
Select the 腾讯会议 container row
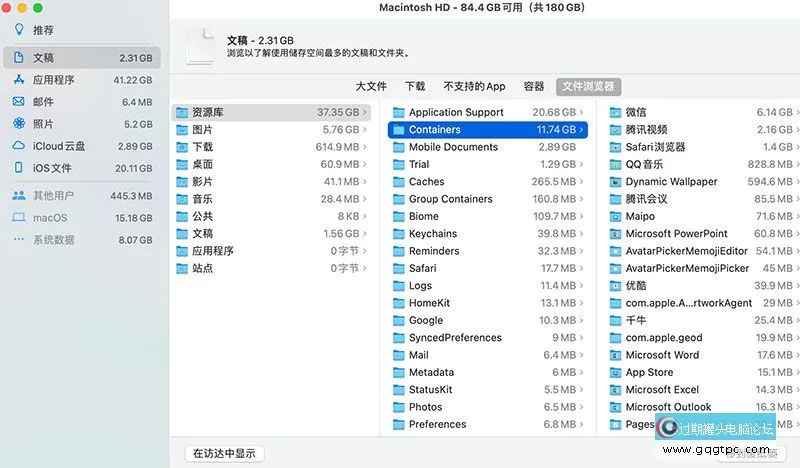click(703, 199)
